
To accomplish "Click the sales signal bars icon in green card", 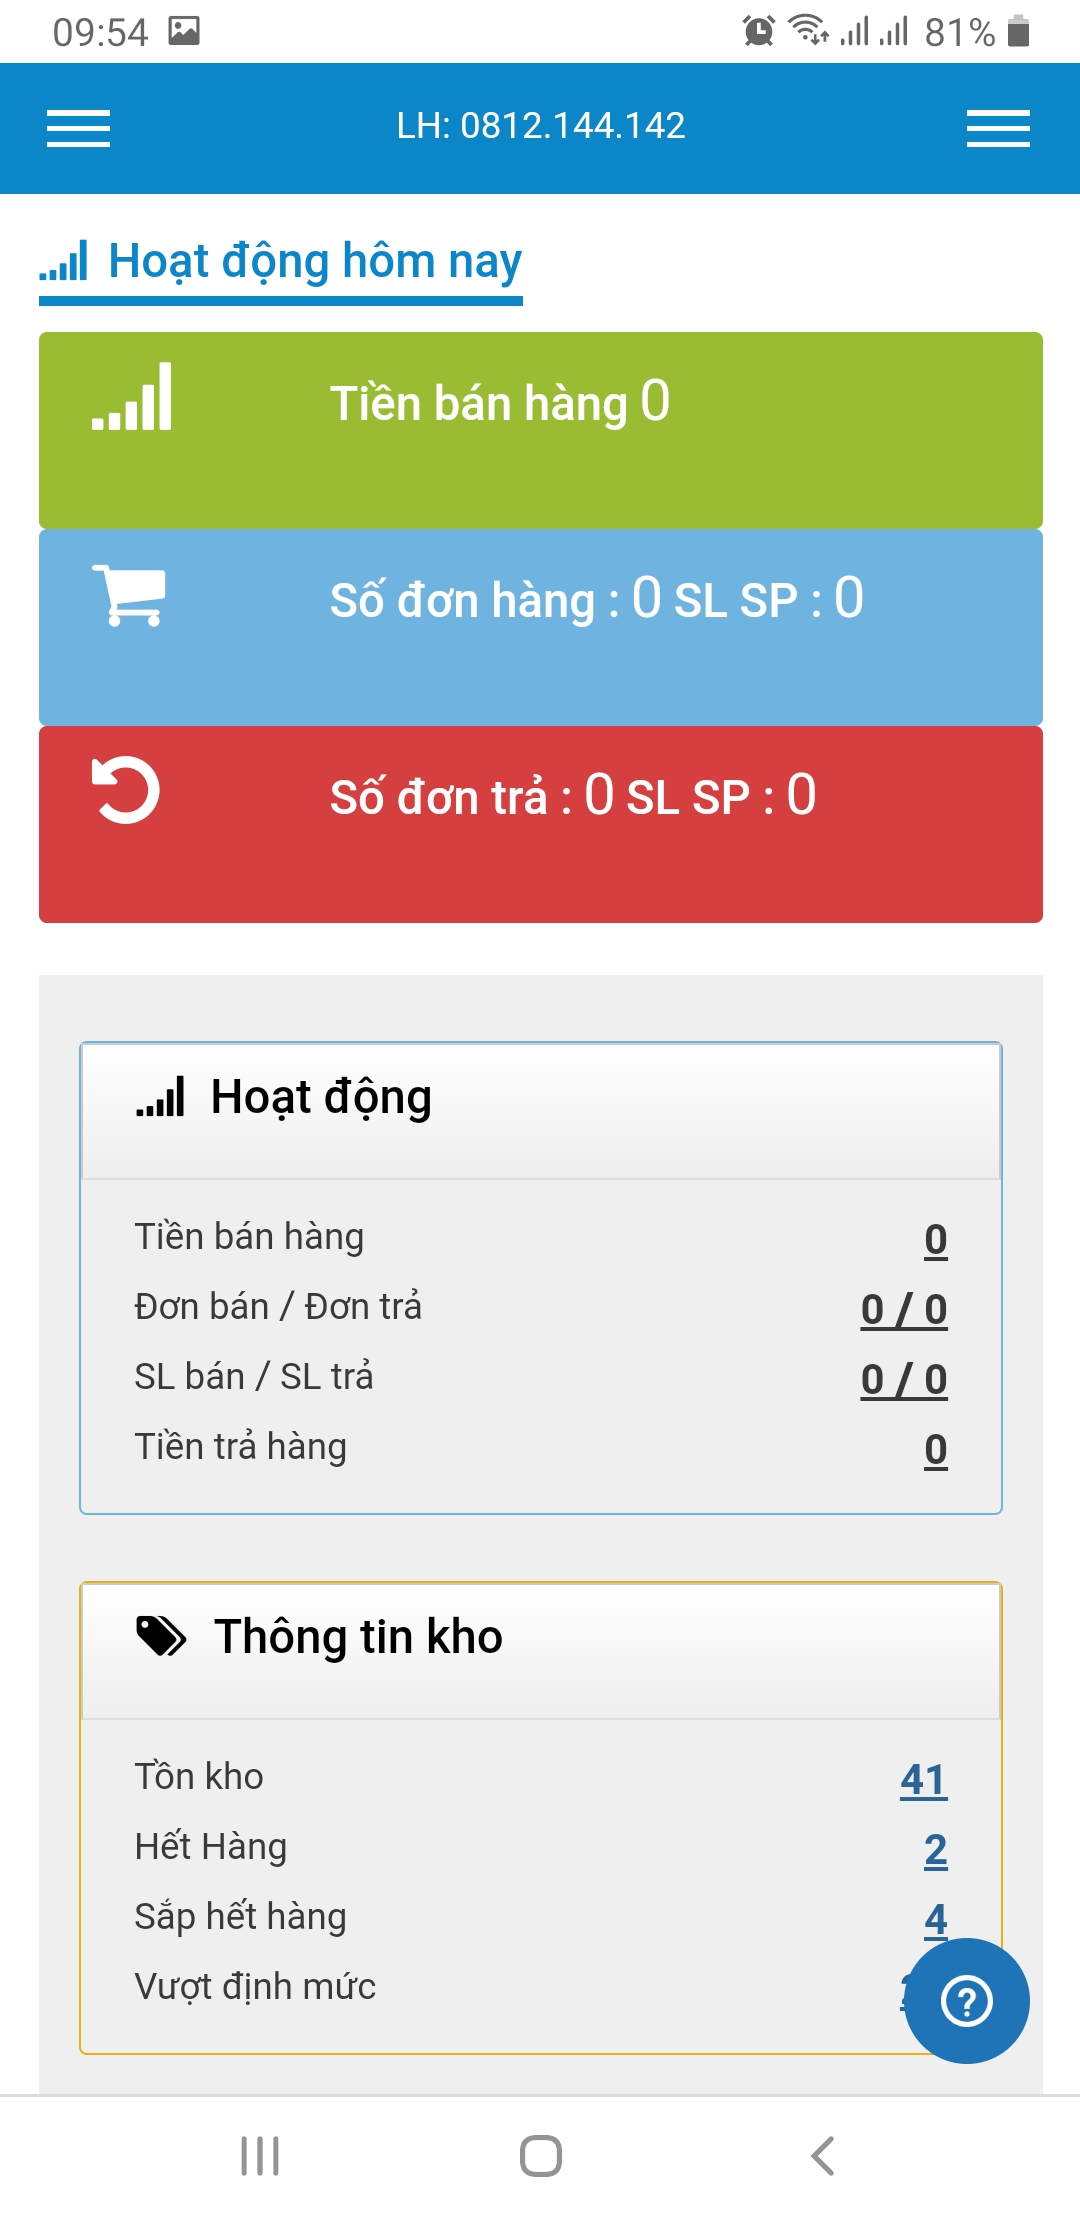I will [132, 398].
